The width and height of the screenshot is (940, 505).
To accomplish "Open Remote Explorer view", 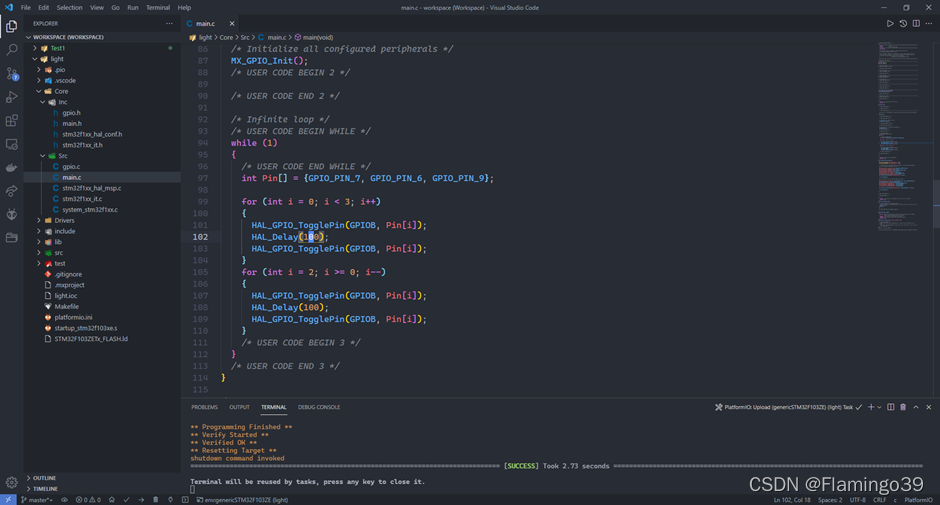I will click(11, 144).
